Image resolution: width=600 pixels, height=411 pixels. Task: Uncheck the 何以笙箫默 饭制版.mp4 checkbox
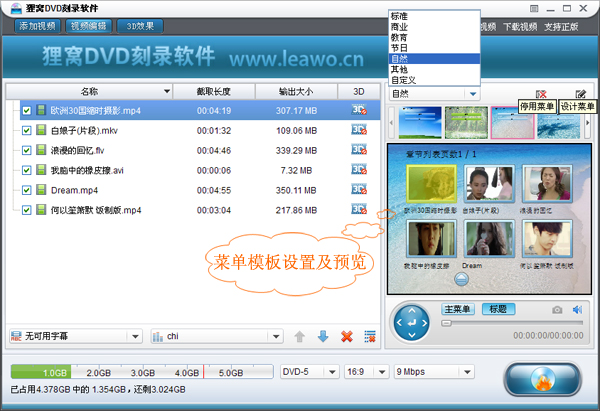(x=26, y=210)
